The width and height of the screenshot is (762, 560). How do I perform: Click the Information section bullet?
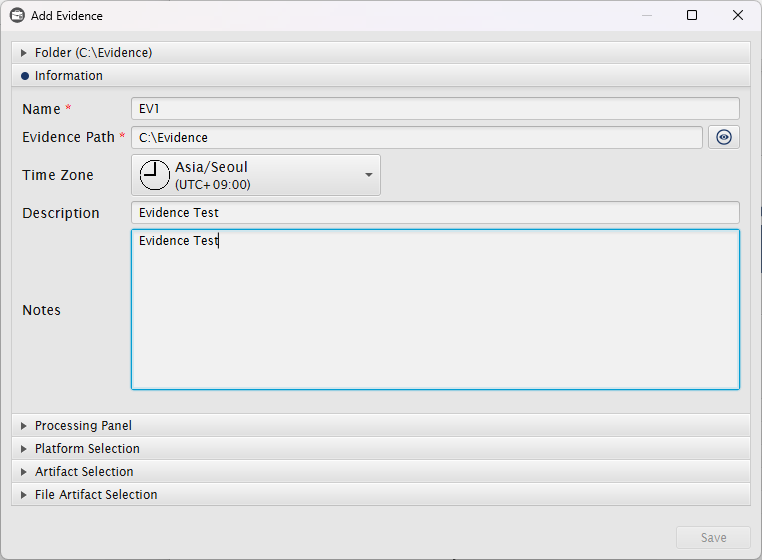[x=25, y=76]
